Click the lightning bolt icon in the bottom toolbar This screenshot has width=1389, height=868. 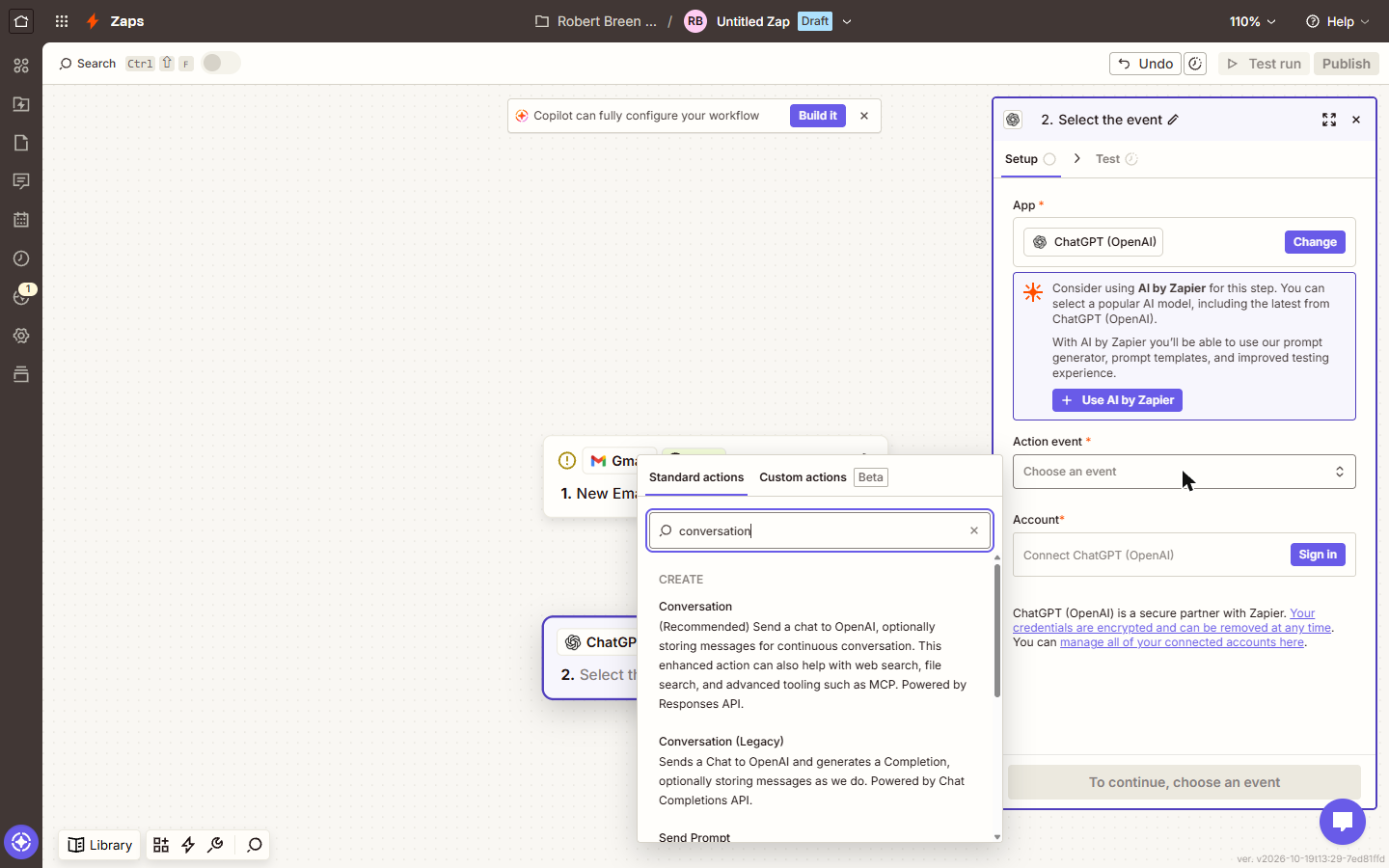tap(188, 845)
